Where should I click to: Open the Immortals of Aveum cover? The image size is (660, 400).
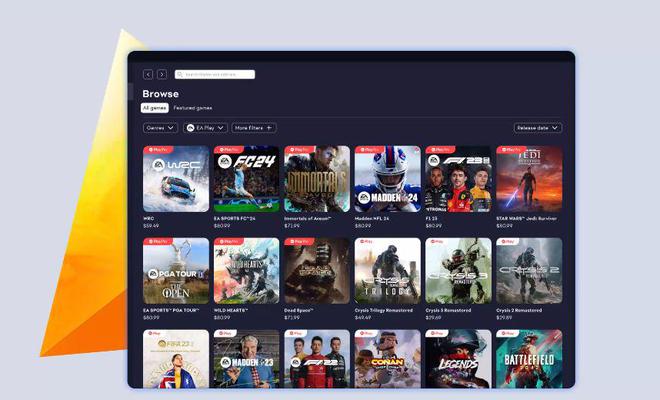pos(317,179)
